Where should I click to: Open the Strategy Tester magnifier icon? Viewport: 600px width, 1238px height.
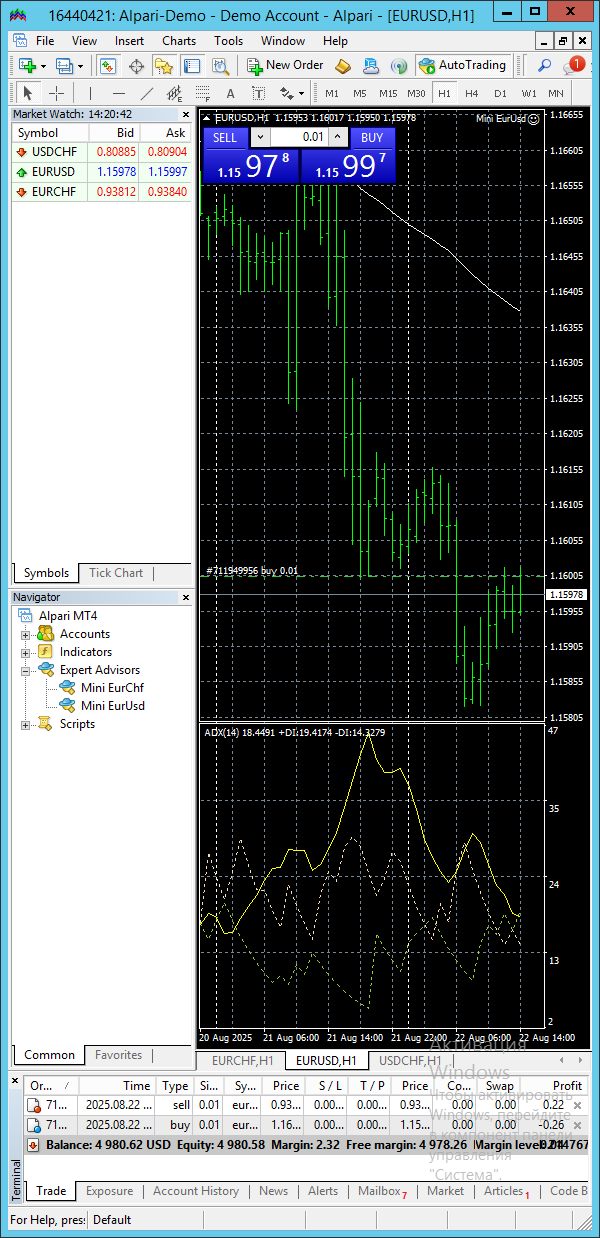[220, 65]
